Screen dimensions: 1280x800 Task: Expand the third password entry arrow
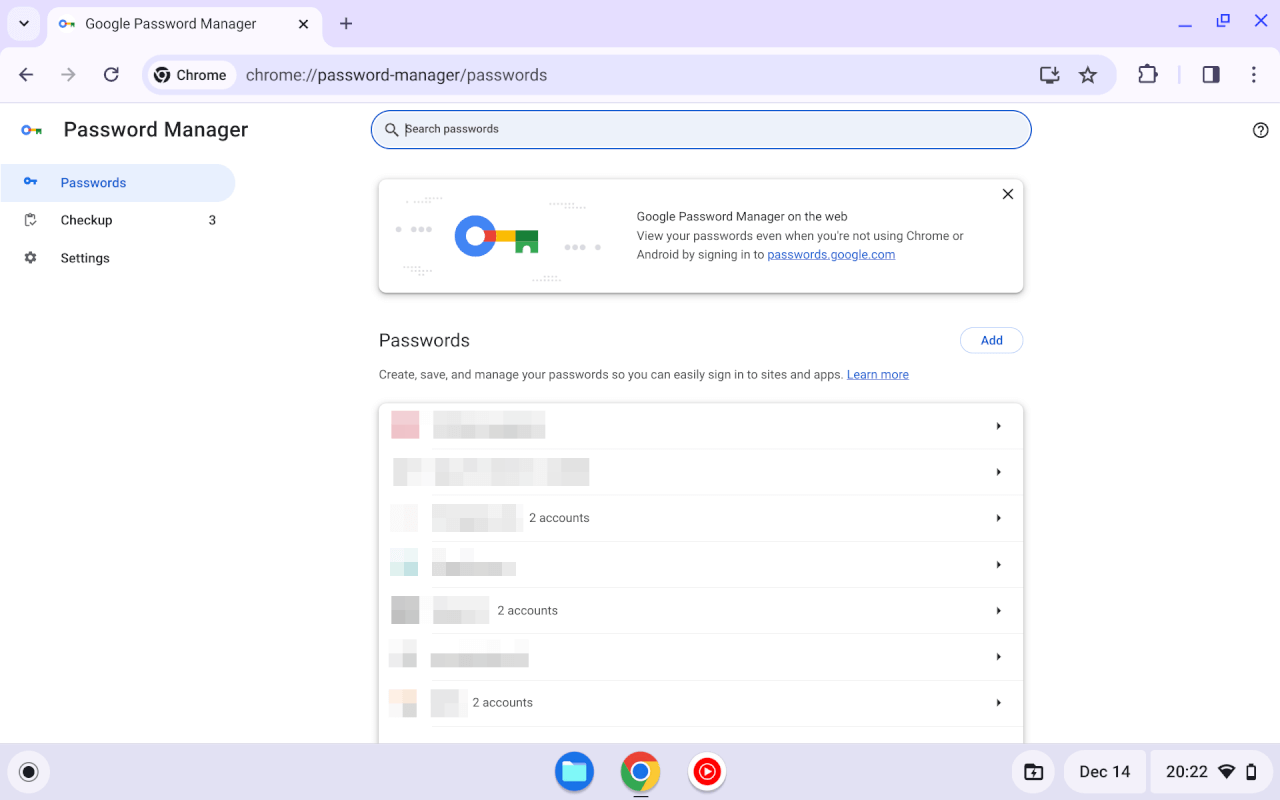(x=998, y=518)
